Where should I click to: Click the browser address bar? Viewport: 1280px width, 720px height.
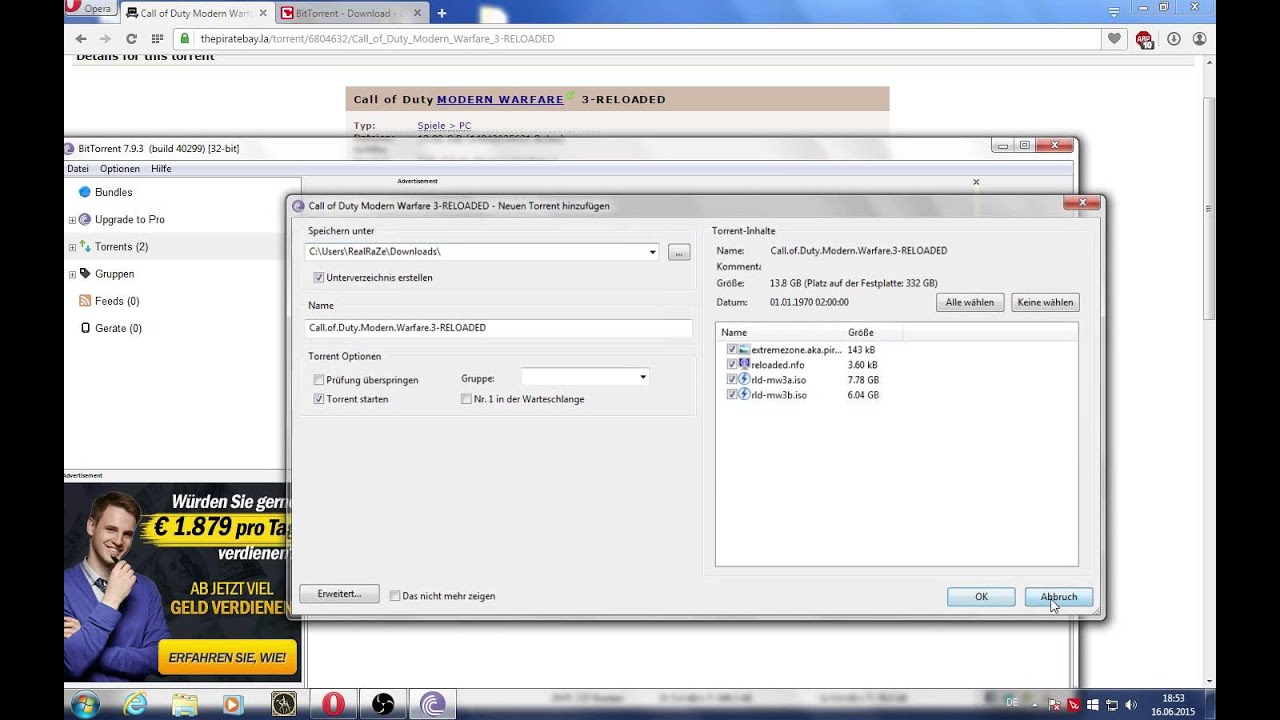pyautogui.click(x=636, y=38)
